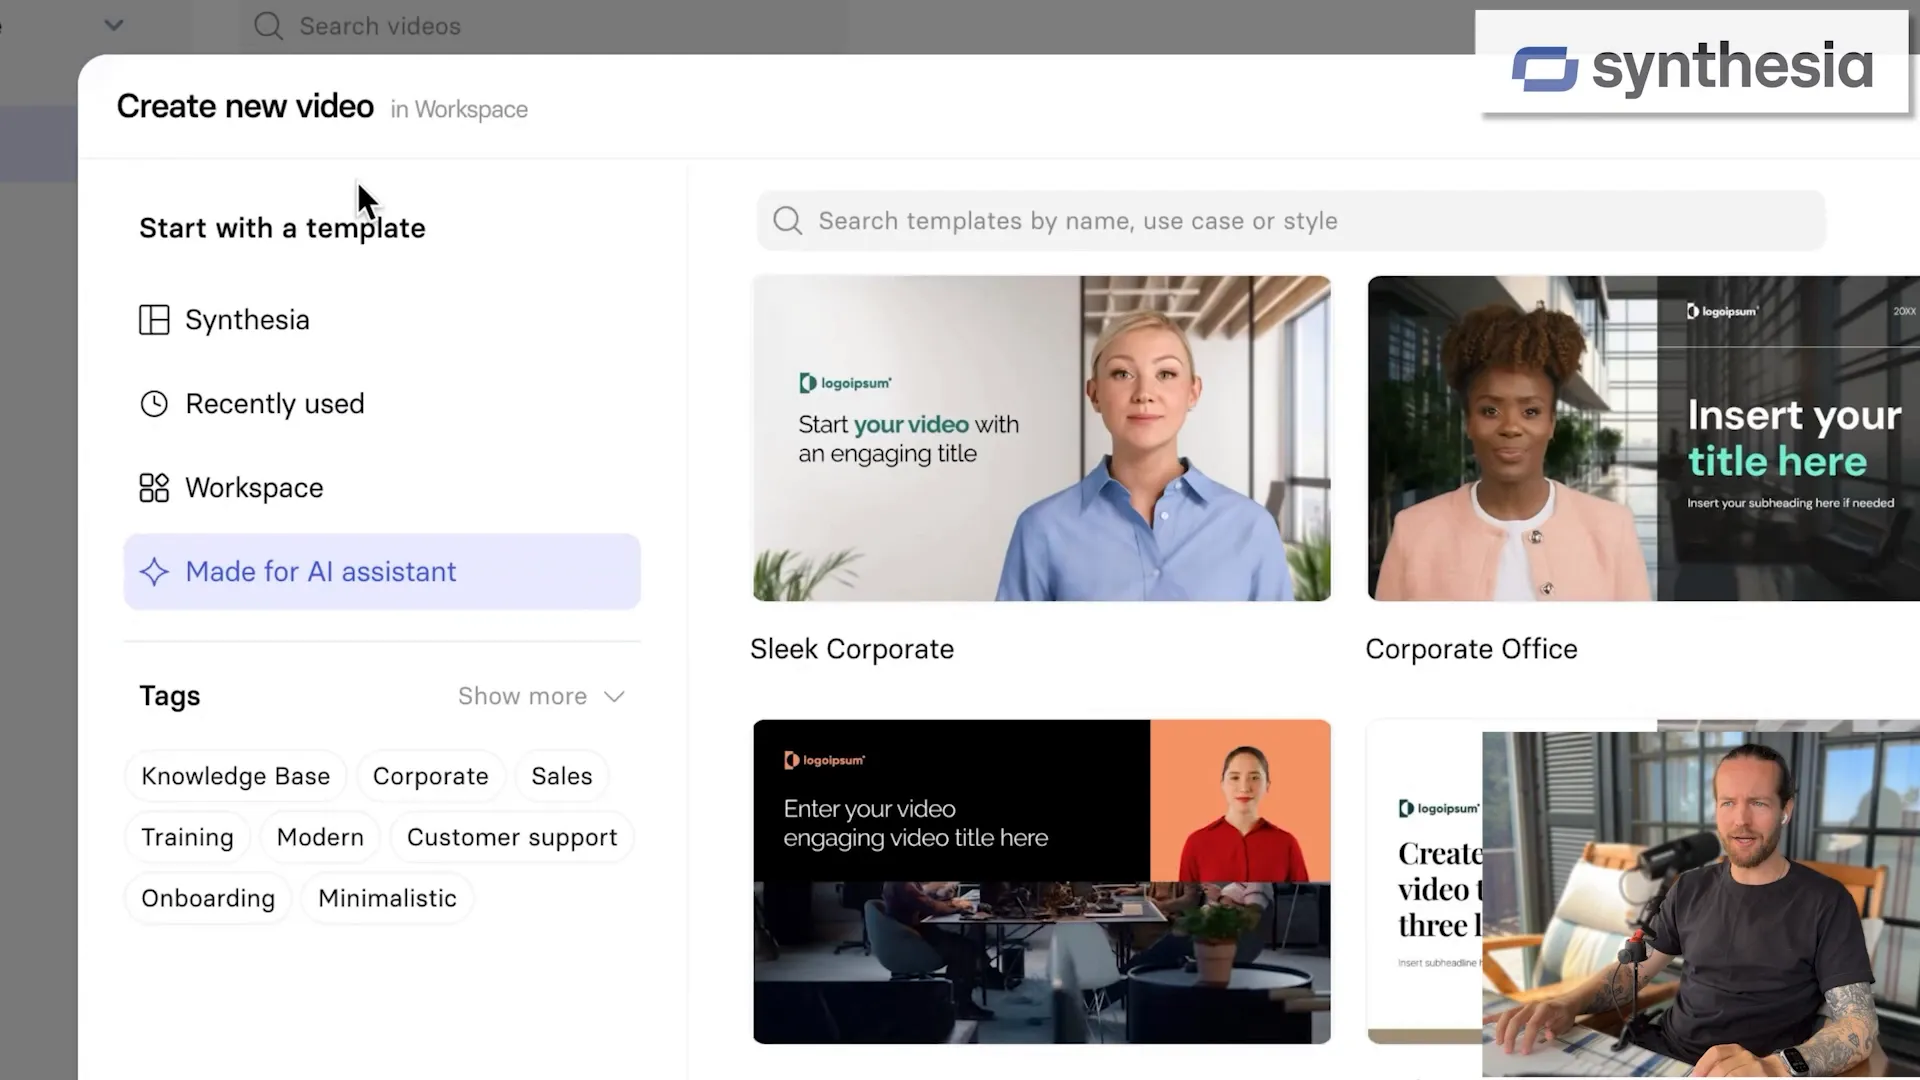Filter by the Sales tag
This screenshot has width=1920, height=1080.
tap(562, 777)
